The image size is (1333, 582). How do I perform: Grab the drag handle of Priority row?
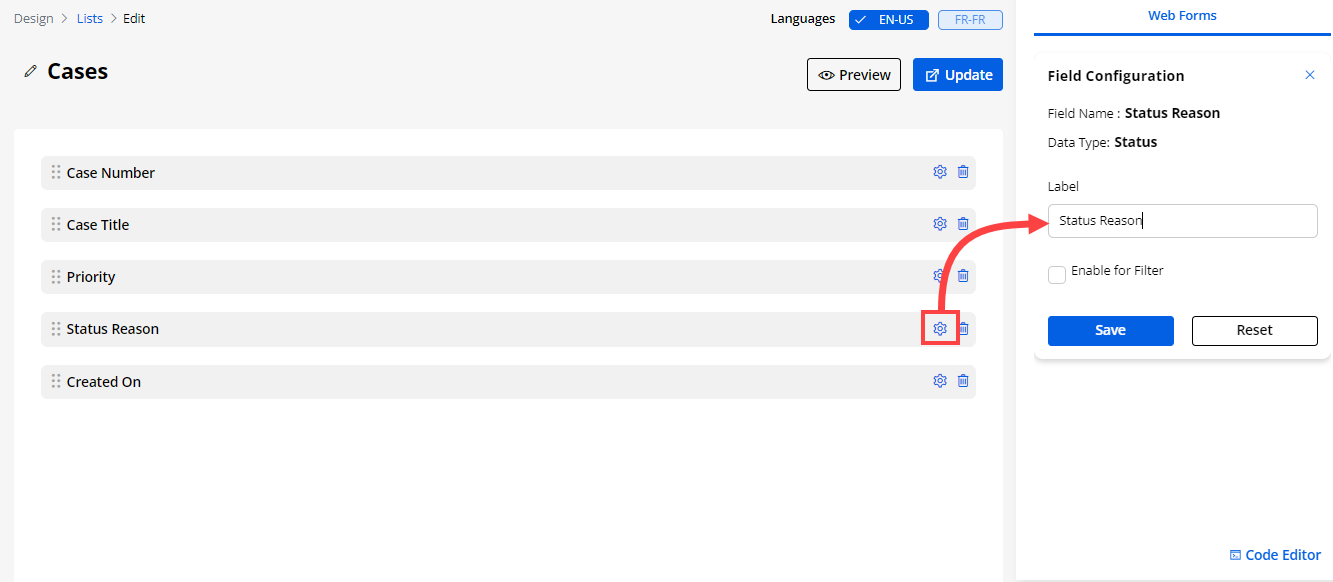tap(56, 277)
